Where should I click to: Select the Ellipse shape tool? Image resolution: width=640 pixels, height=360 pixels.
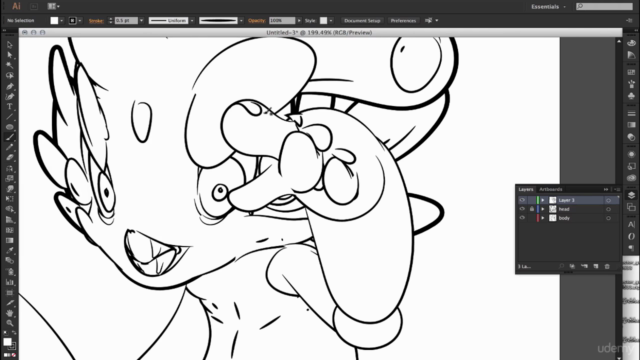[x=10, y=127]
